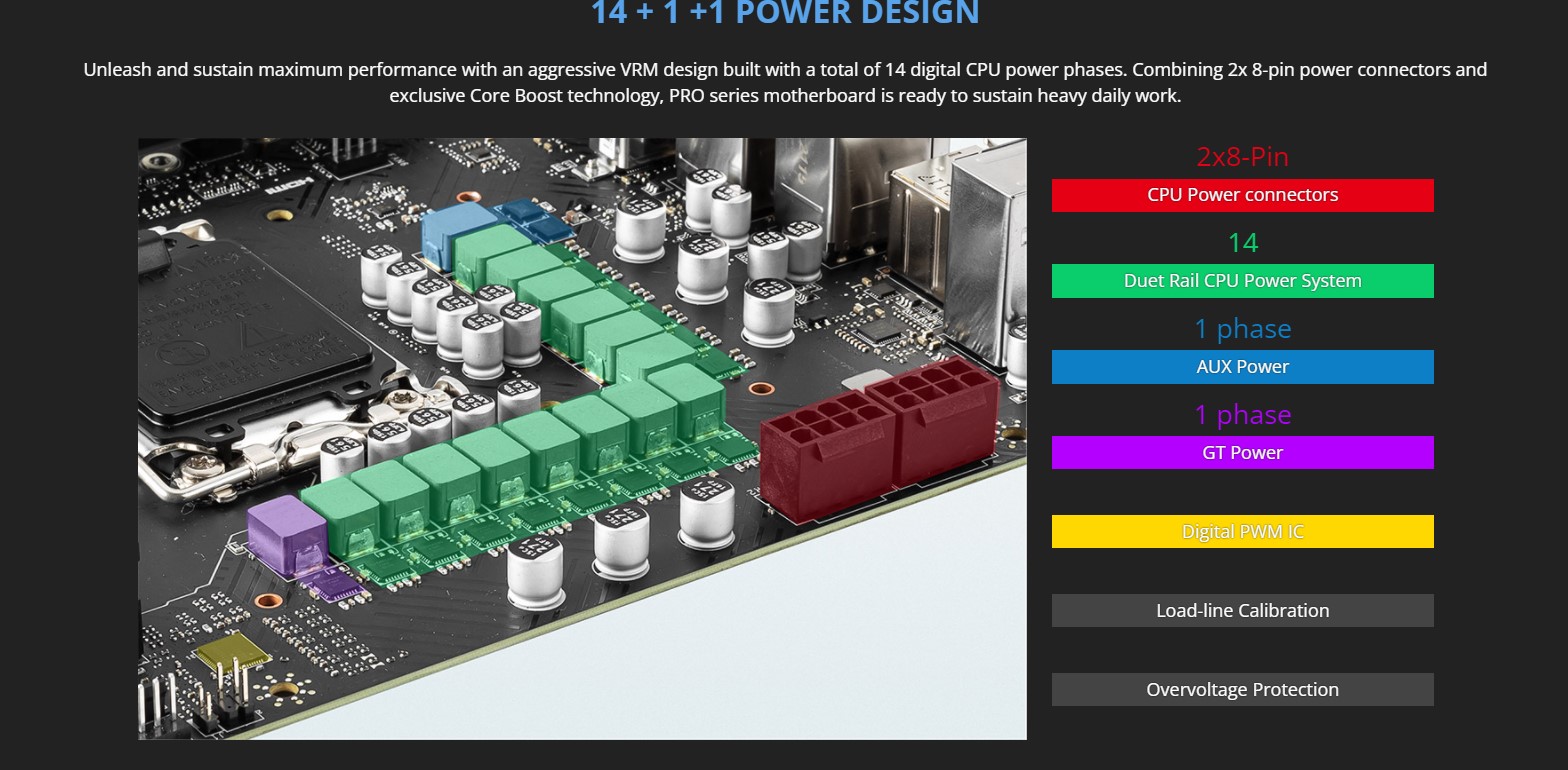Click the yellow-highlighted PWM chip on motherboard

coord(232,652)
